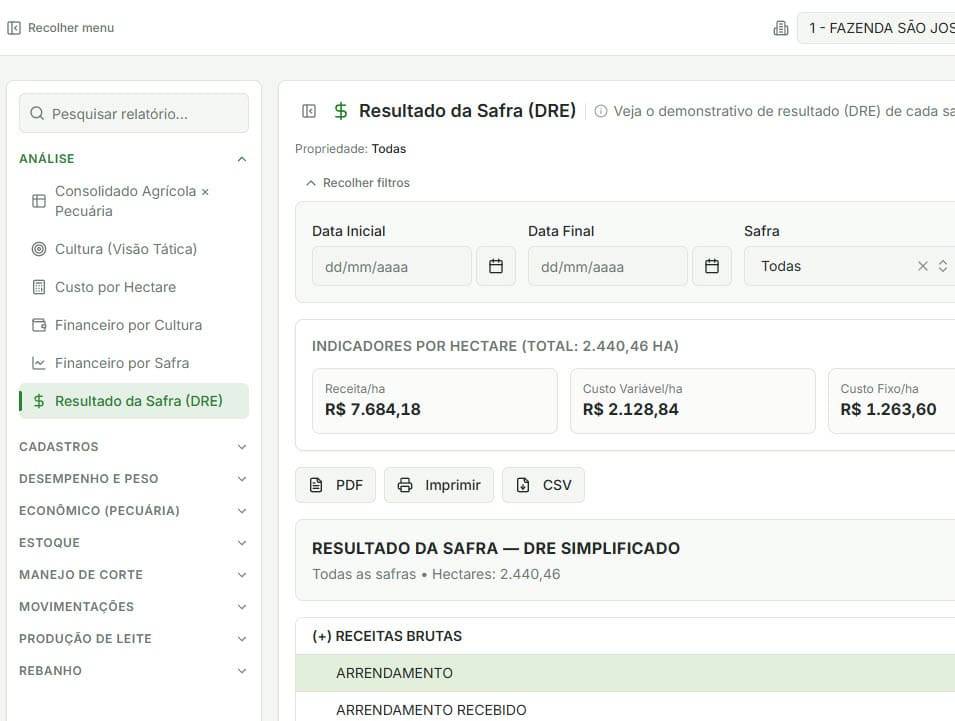Expand the PRODUÇÃO DE LEITE section
This screenshot has width=955, height=721.
133,638
